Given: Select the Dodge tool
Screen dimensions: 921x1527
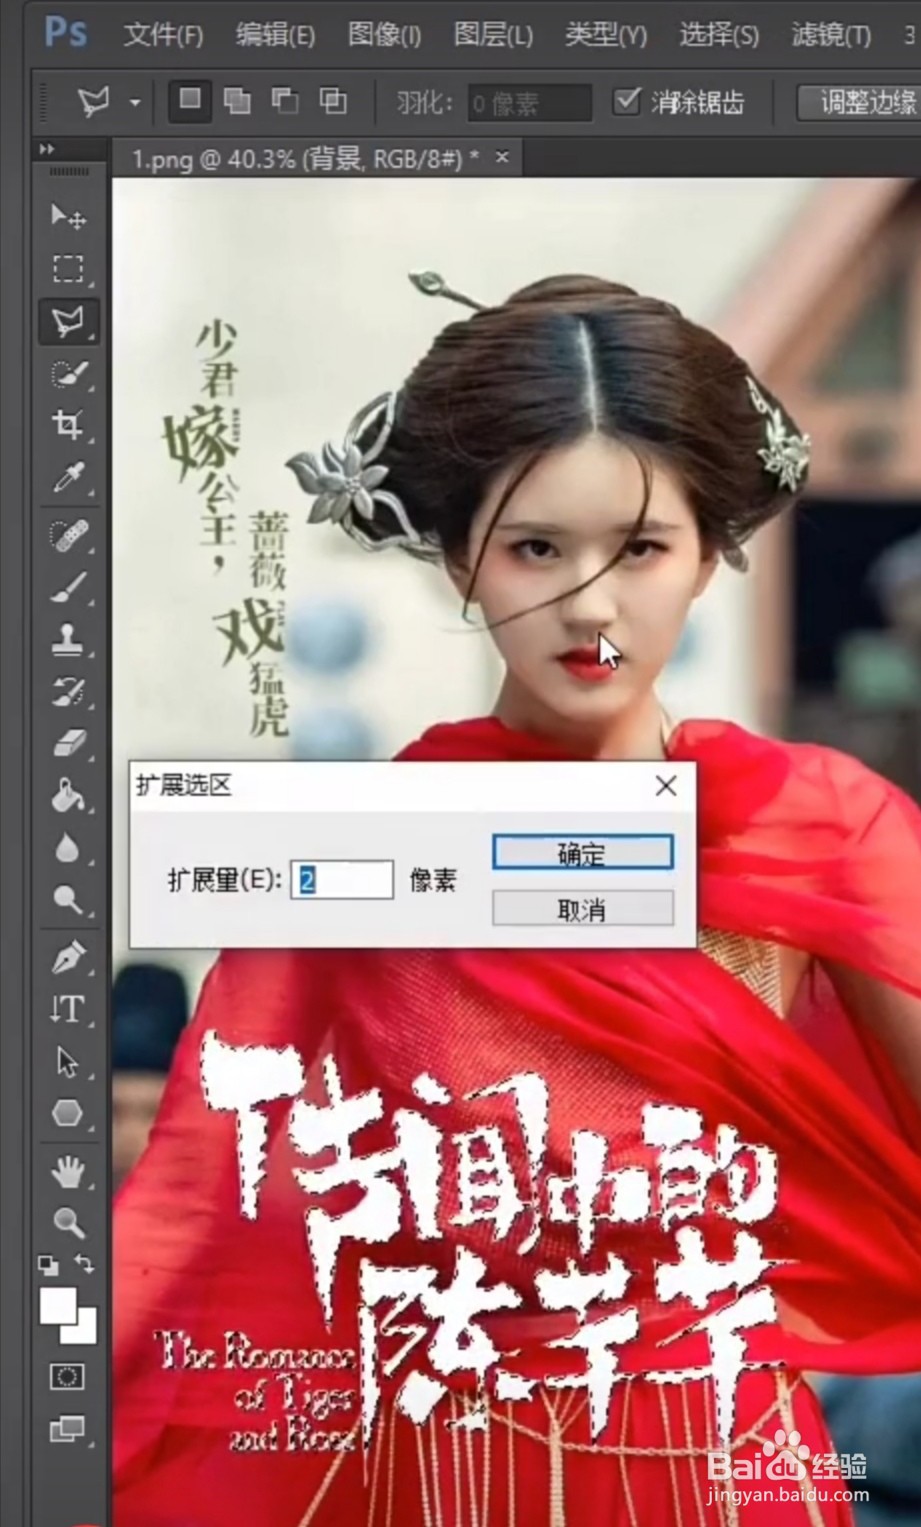Looking at the screenshot, I should (68, 900).
